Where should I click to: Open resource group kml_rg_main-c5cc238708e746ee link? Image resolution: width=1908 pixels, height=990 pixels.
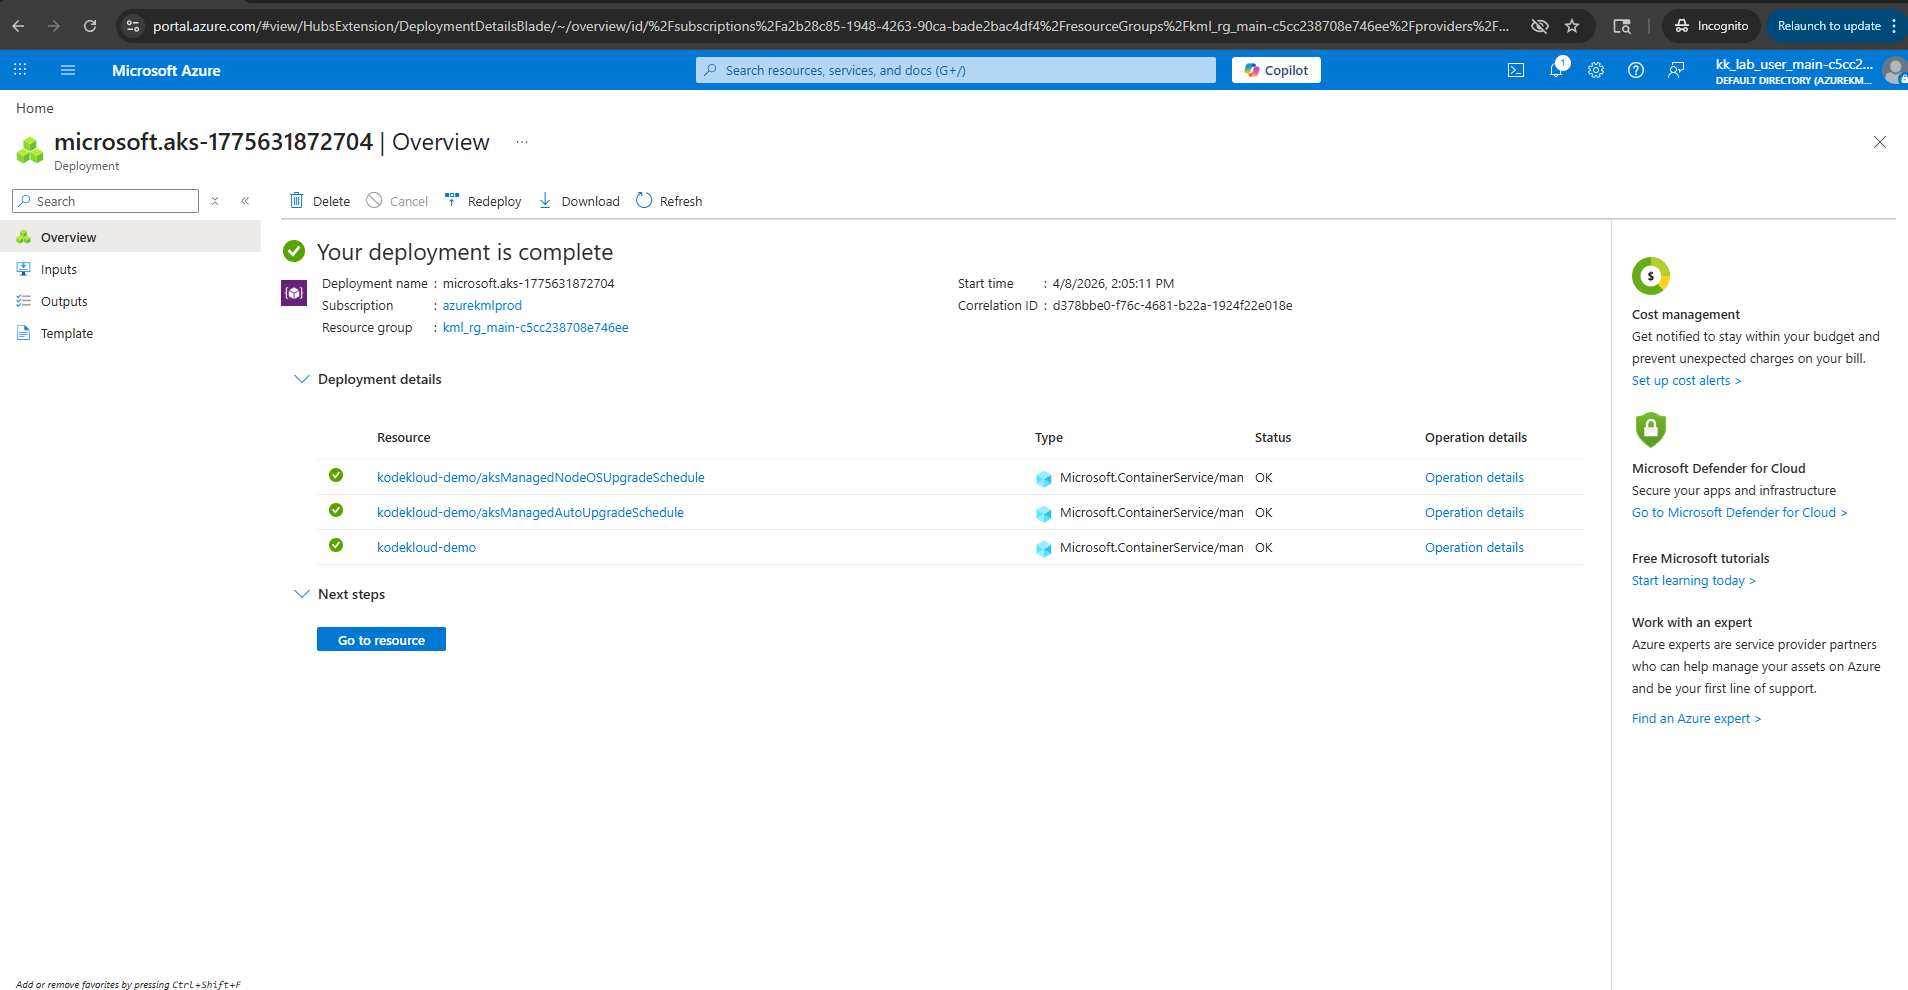tap(536, 328)
